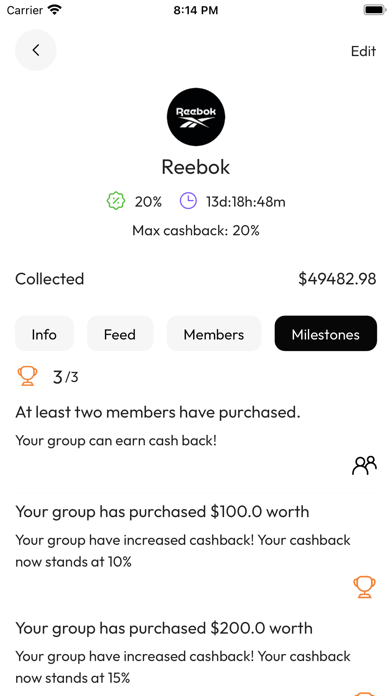Switch to the Info tab
Image resolution: width=392 pixels, height=696 pixels.
44,334
